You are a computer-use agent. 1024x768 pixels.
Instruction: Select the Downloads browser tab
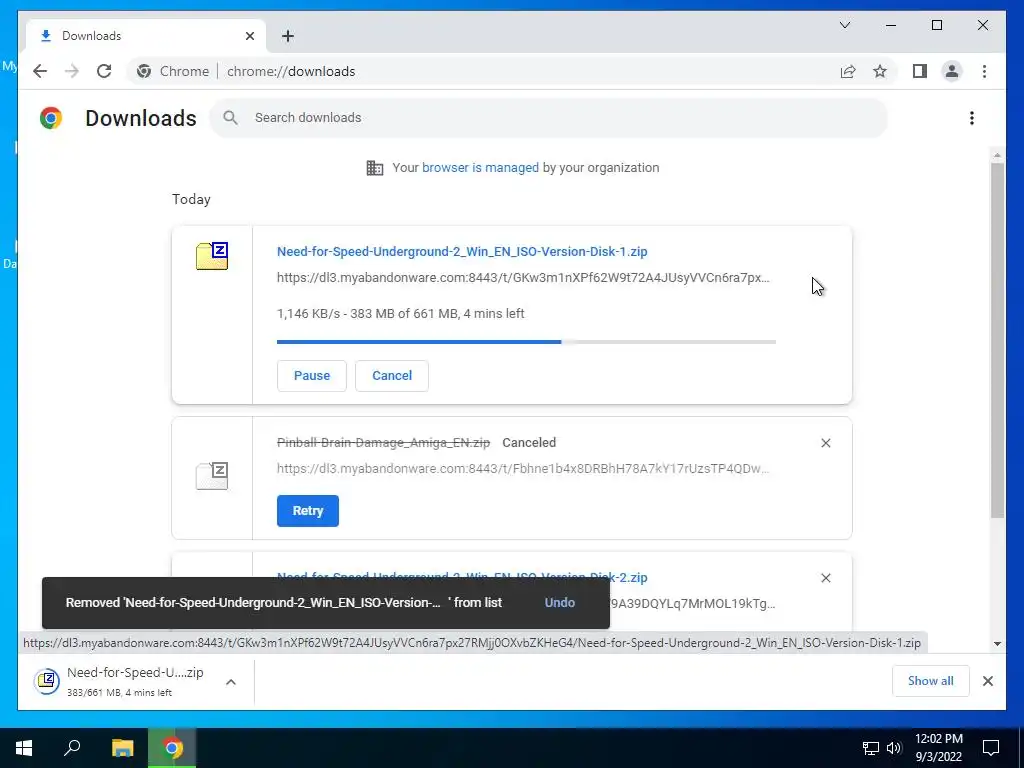(x=146, y=36)
